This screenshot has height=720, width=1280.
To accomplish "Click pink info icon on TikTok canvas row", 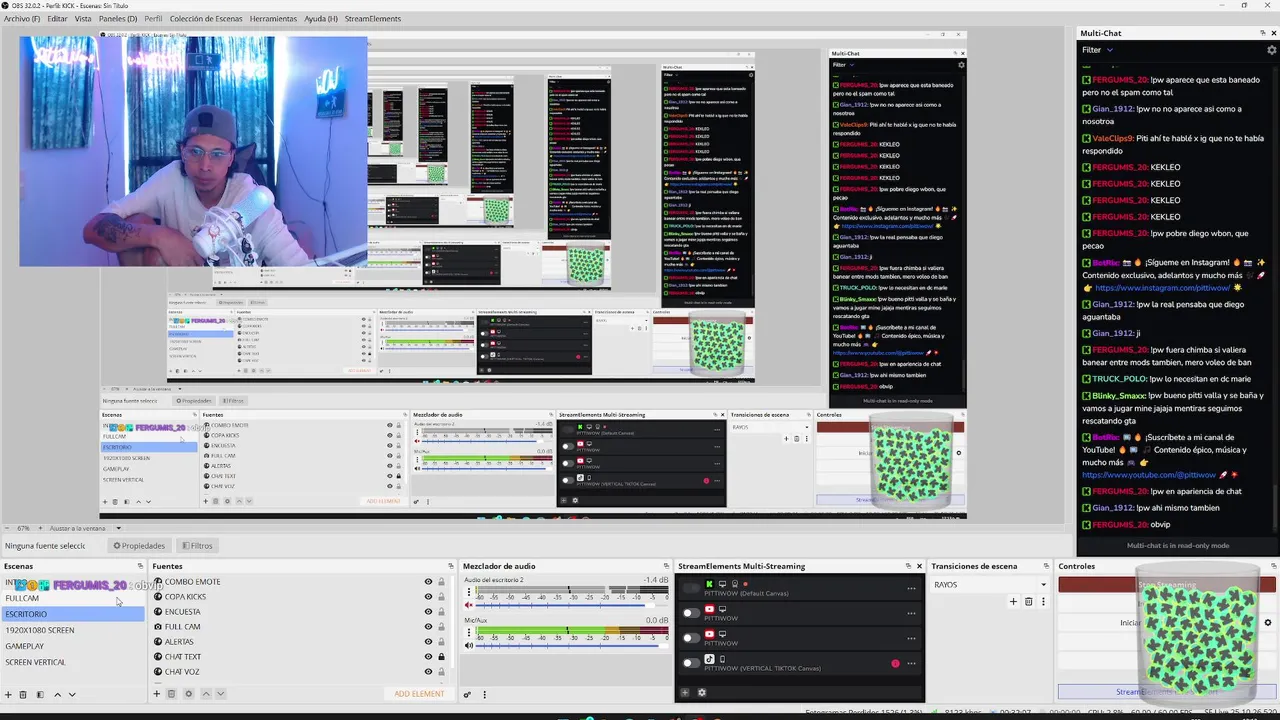I will click(x=895, y=663).
